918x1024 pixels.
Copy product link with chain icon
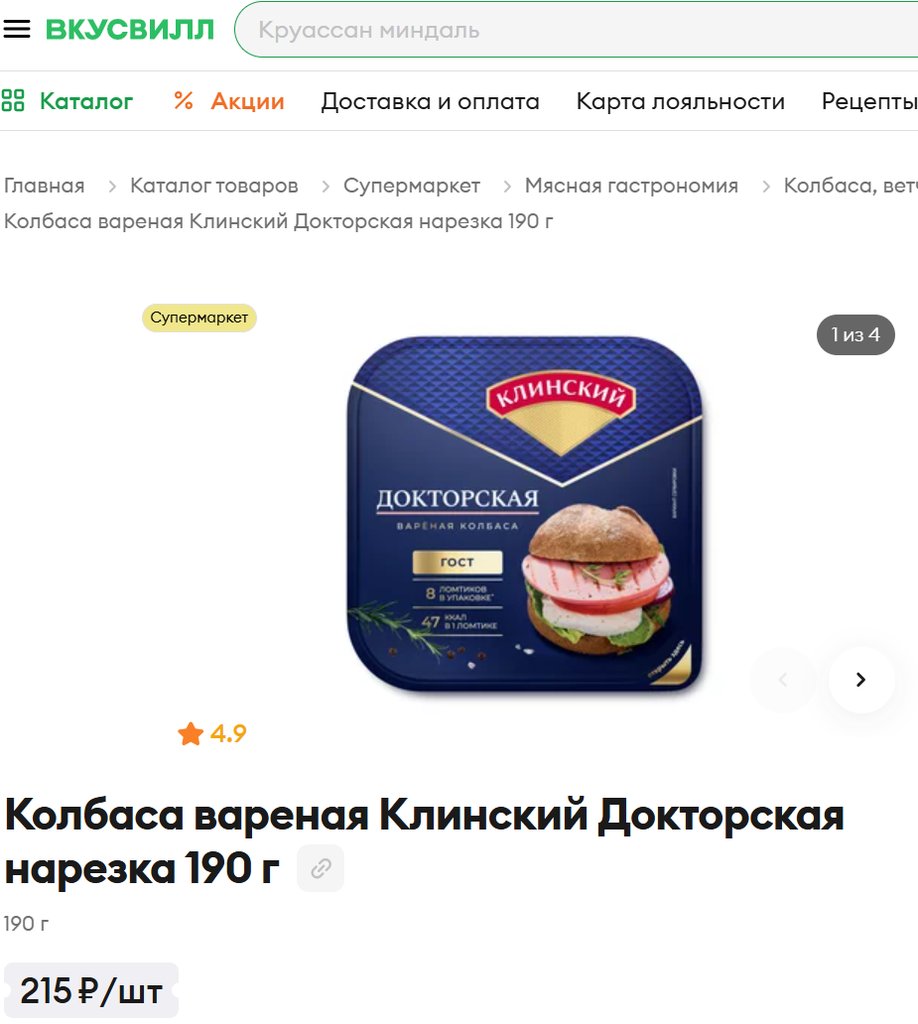(x=321, y=869)
